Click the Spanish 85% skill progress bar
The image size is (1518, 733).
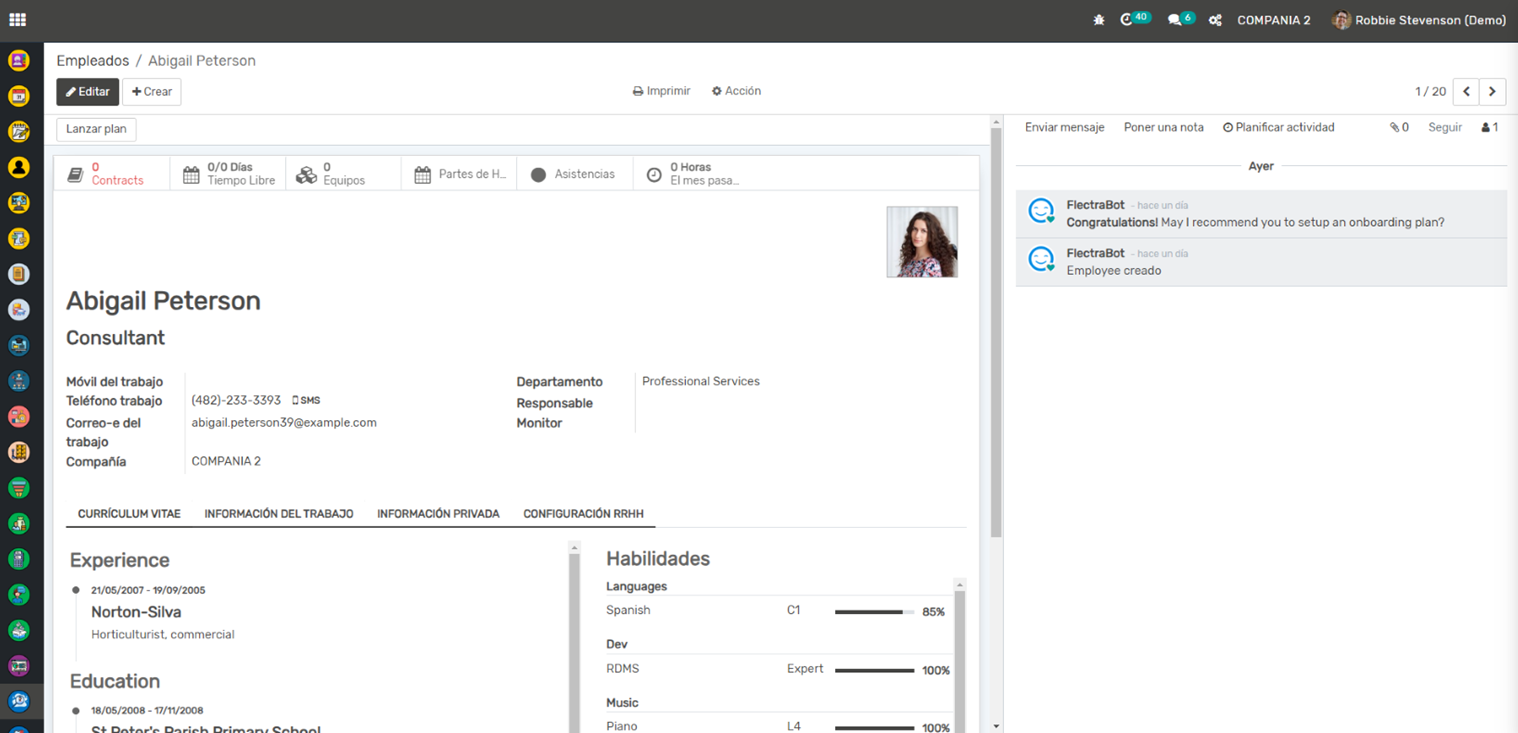874,612
